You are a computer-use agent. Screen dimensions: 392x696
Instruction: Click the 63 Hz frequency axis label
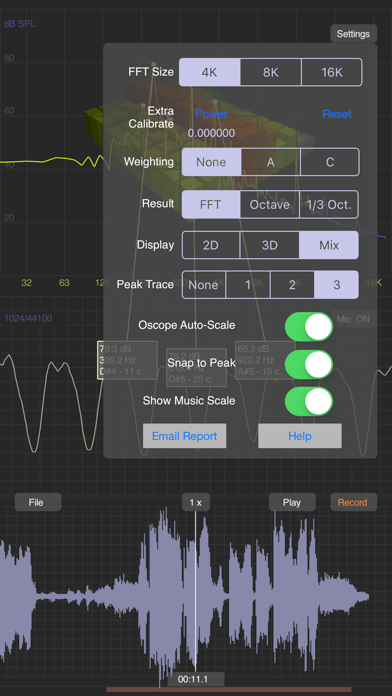pos(64,282)
